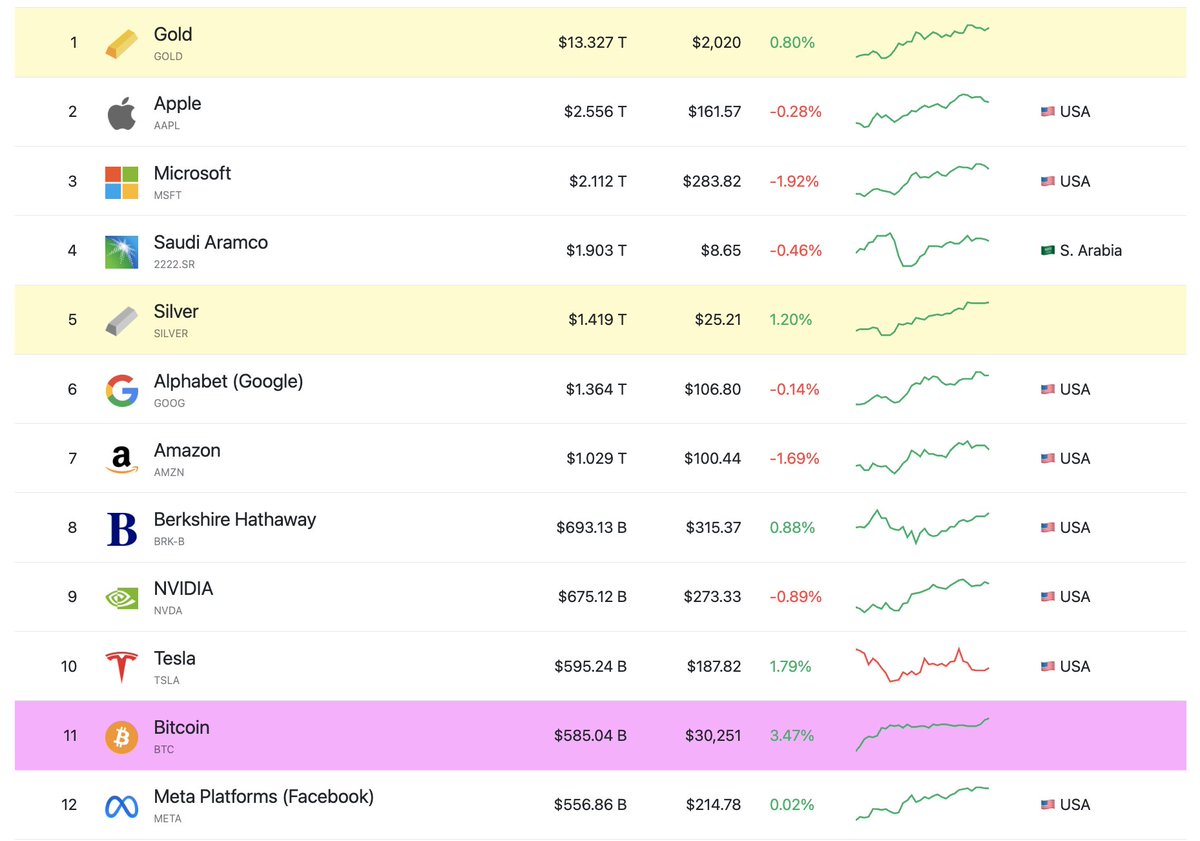
Task: Open the Microsoft company link
Action: 192,173
